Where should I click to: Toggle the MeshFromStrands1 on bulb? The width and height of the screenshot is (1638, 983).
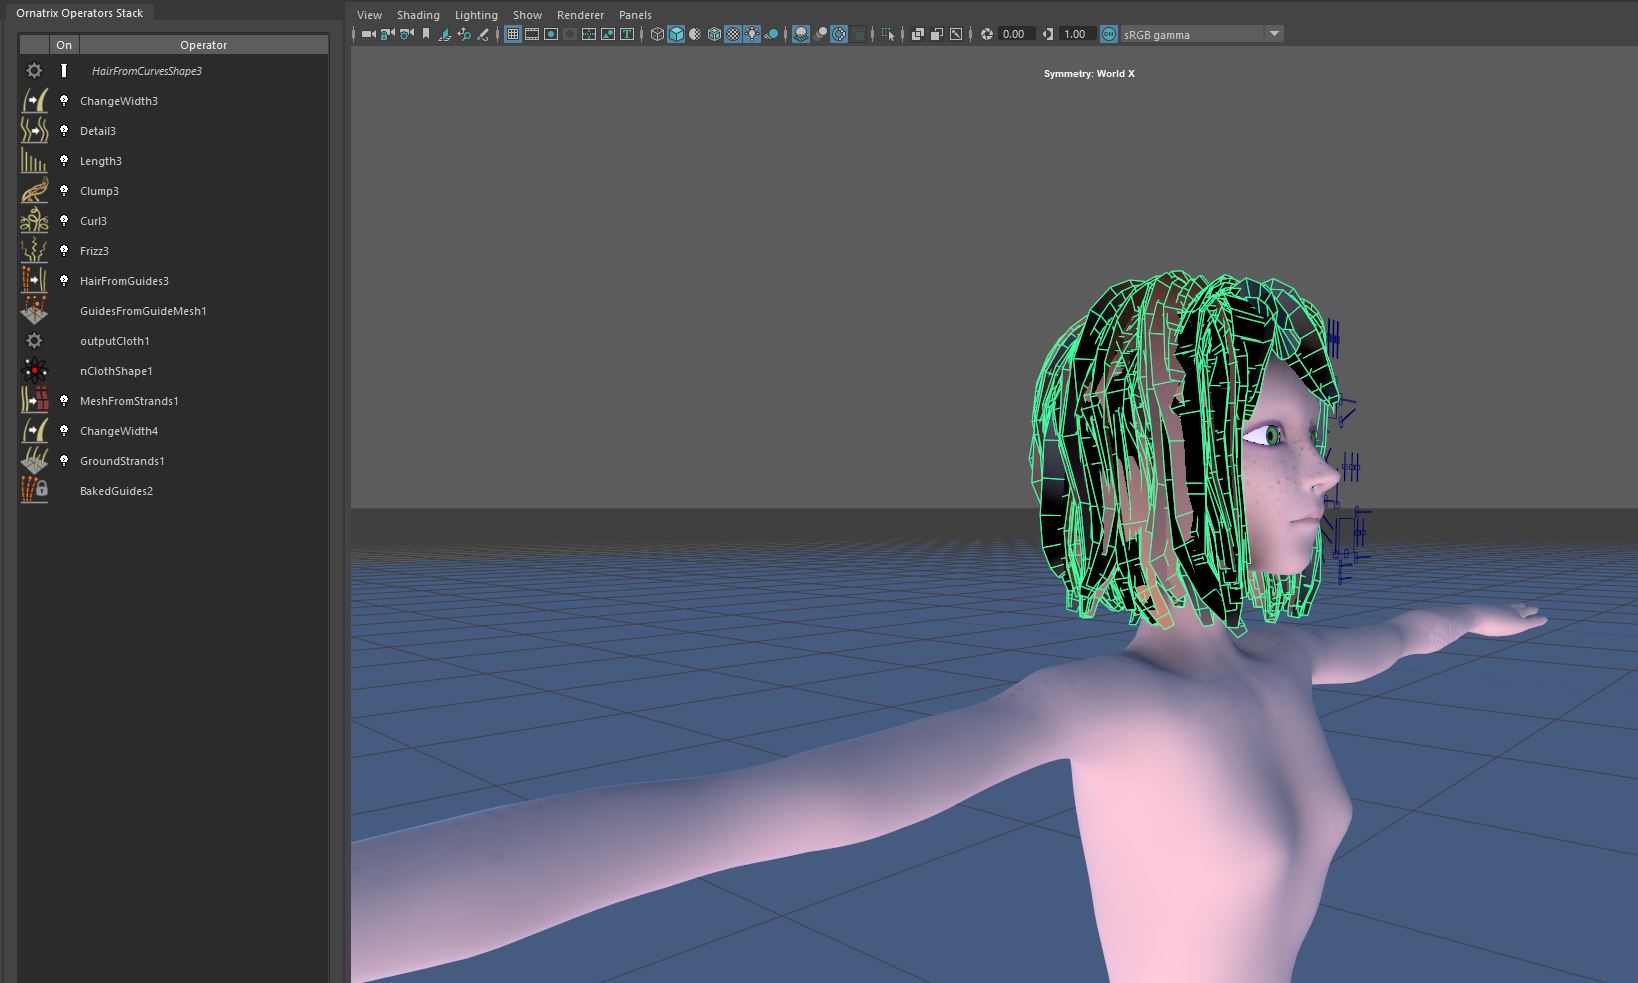pyautogui.click(x=64, y=401)
